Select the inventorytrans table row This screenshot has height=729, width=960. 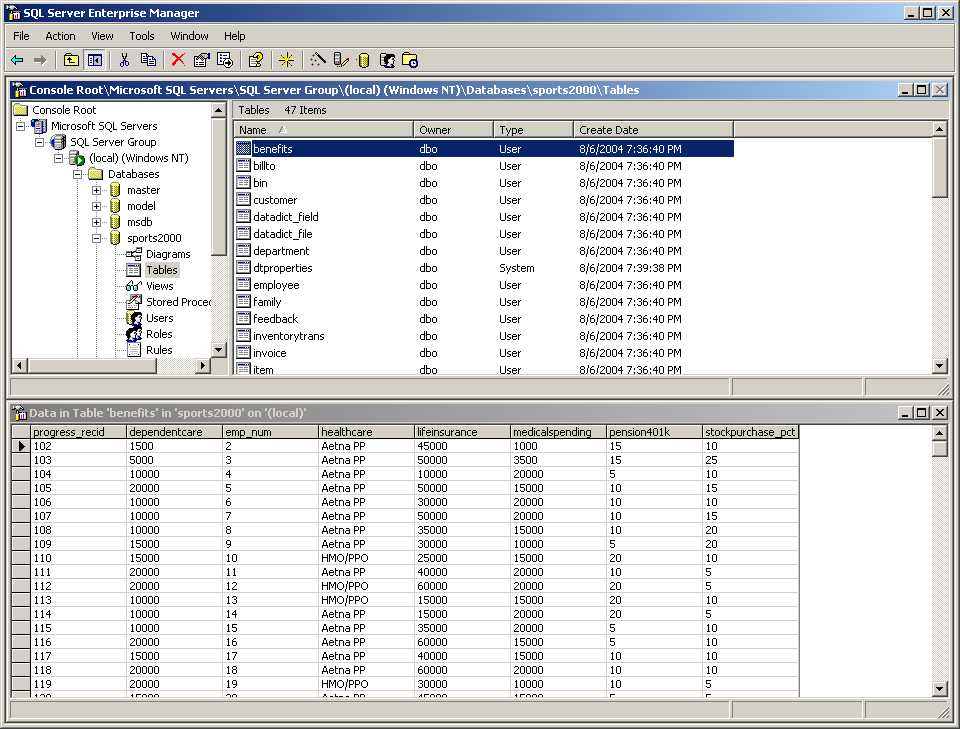[x=484, y=335]
